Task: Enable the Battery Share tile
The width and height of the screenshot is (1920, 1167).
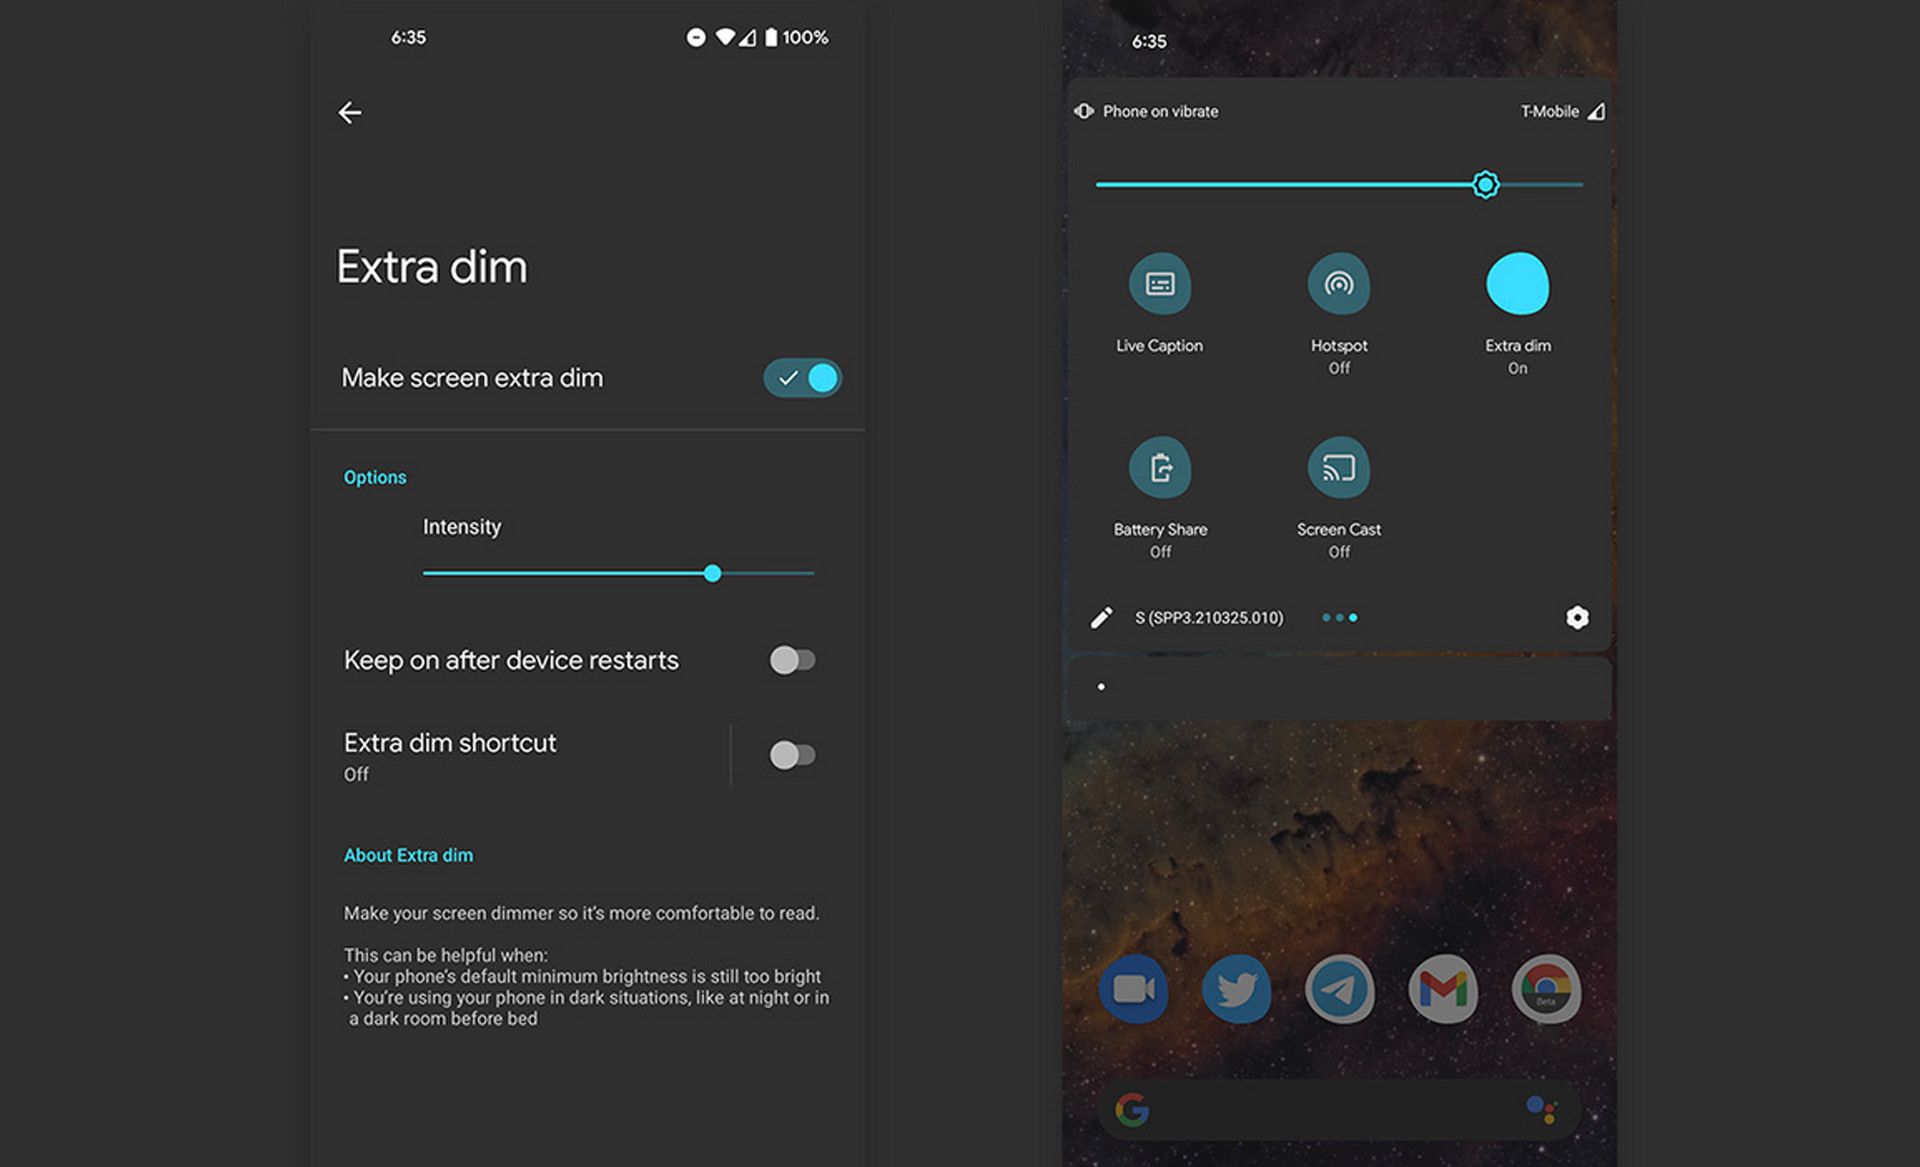Action: pyautogui.click(x=1159, y=468)
